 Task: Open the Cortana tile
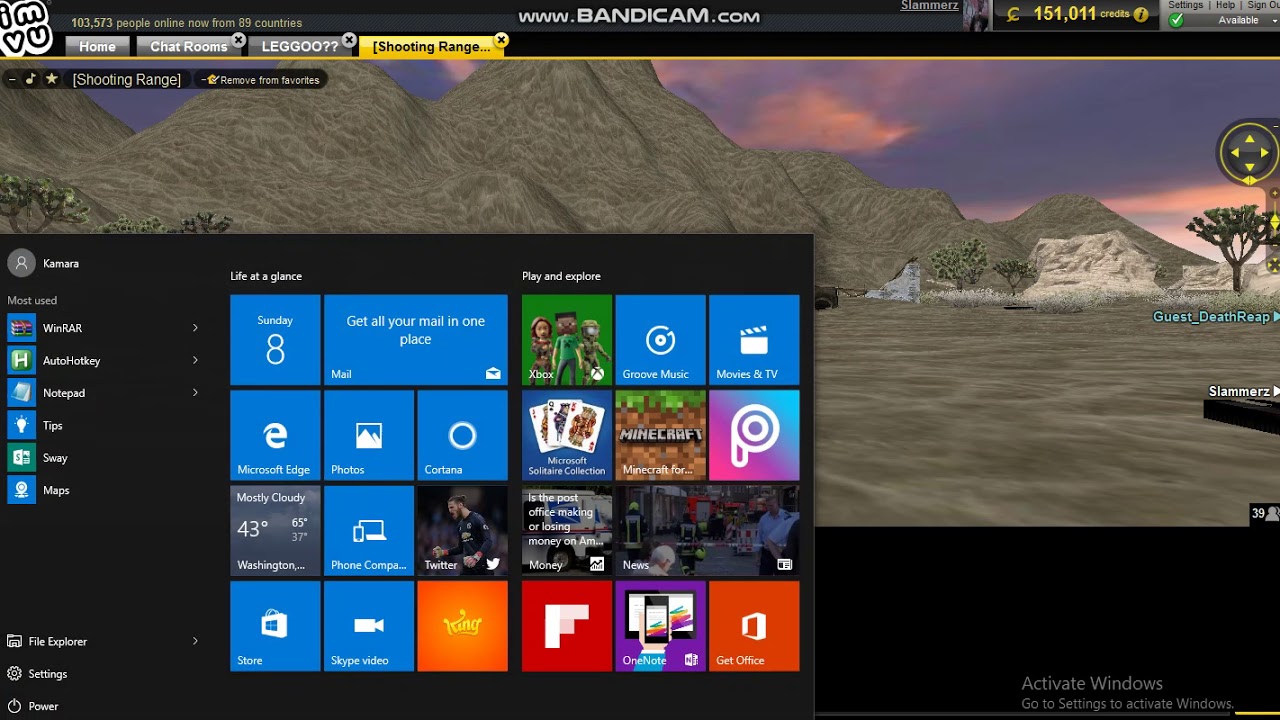click(462, 436)
